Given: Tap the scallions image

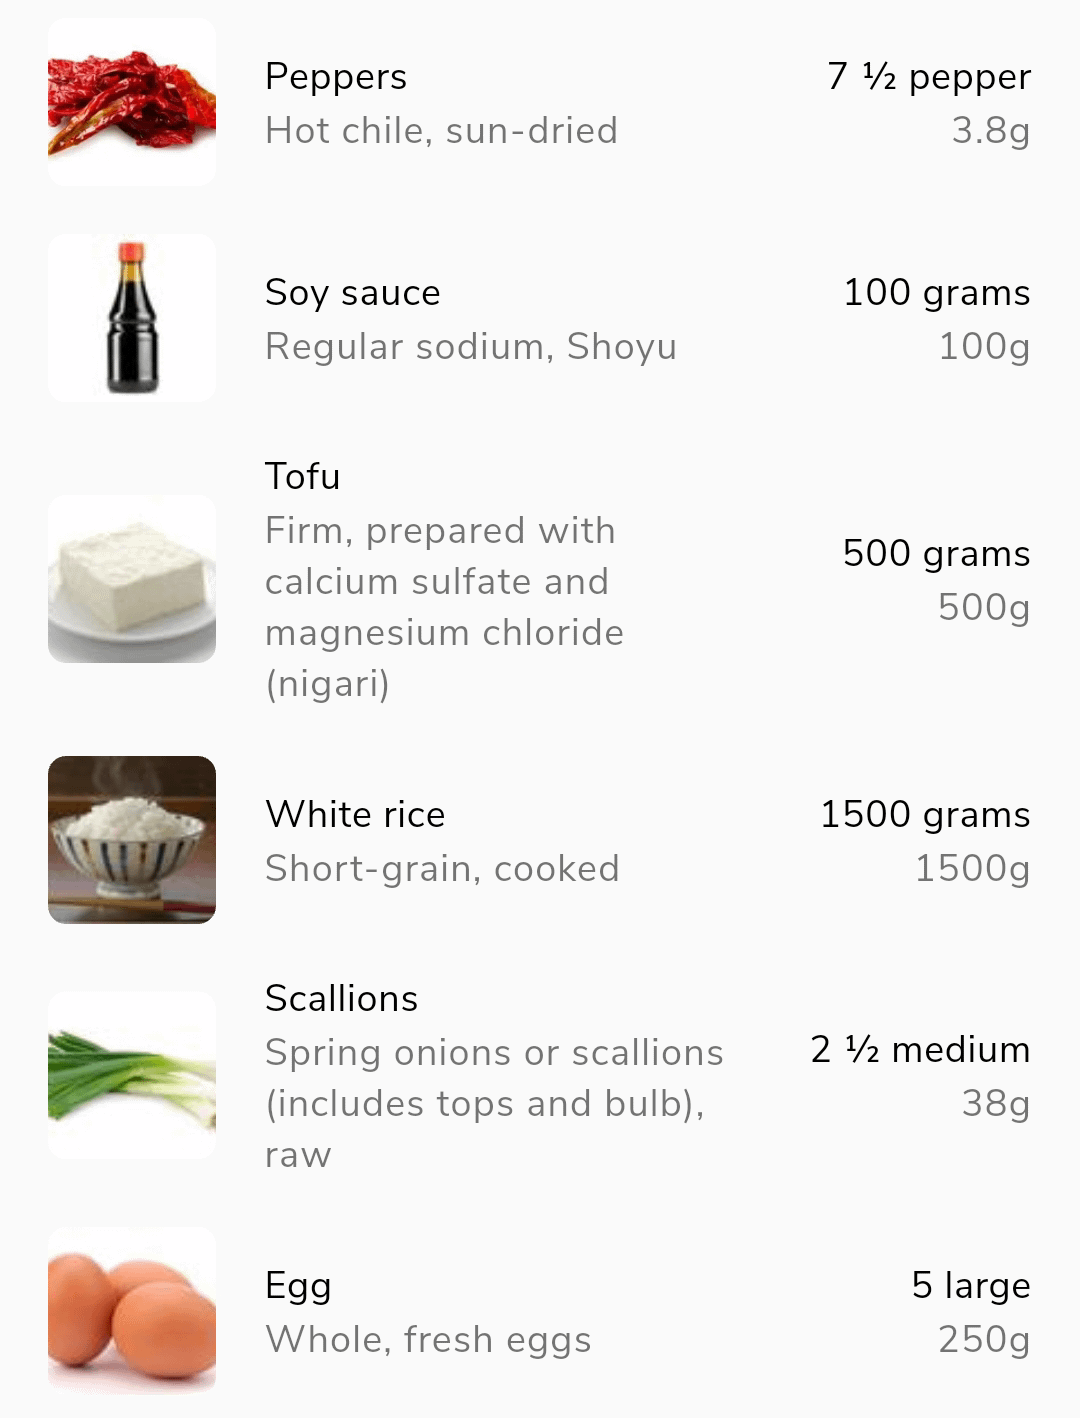Looking at the screenshot, I should [132, 1075].
